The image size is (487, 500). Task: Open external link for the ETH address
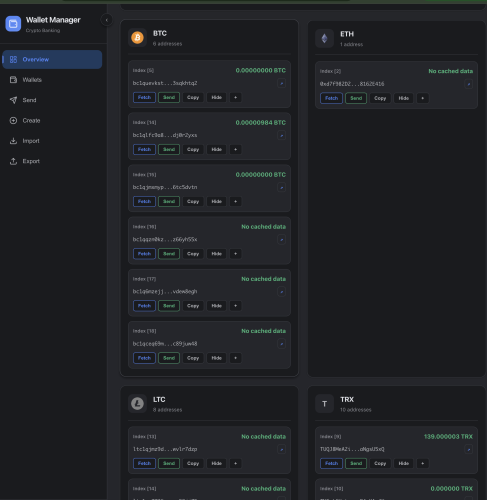click(469, 84)
